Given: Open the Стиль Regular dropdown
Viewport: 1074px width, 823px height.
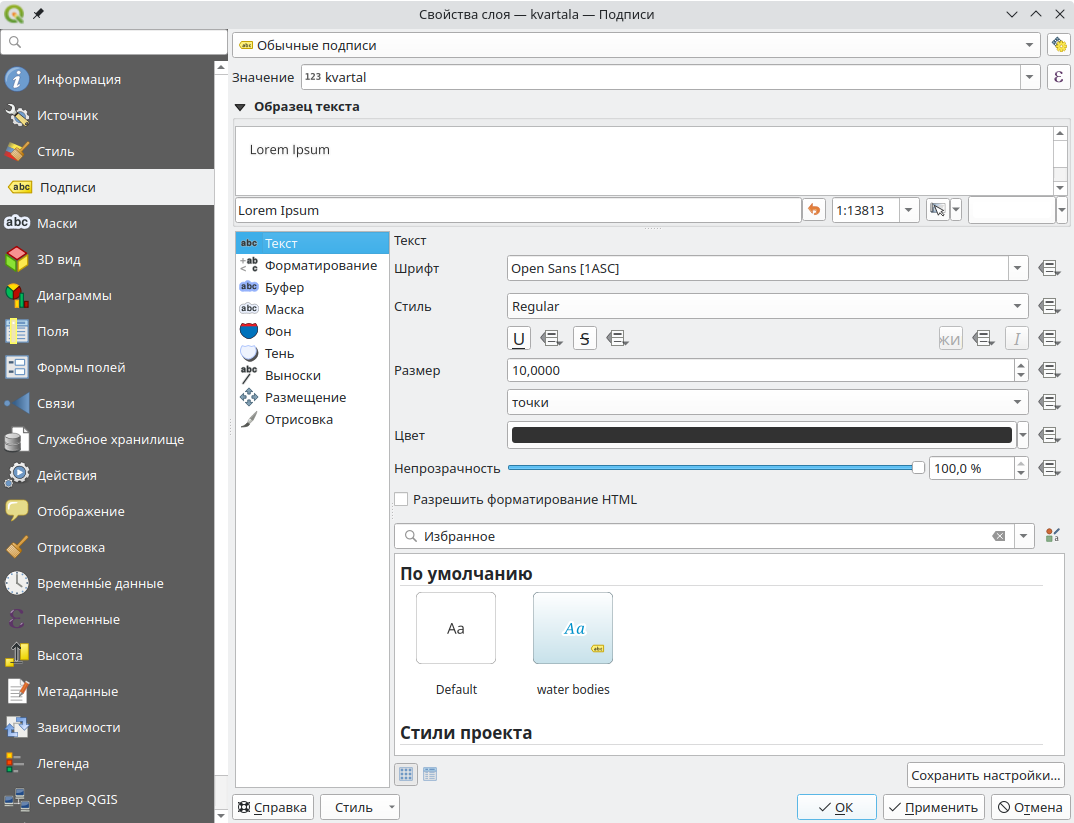Looking at the screenshot, I should coord(768,306).
